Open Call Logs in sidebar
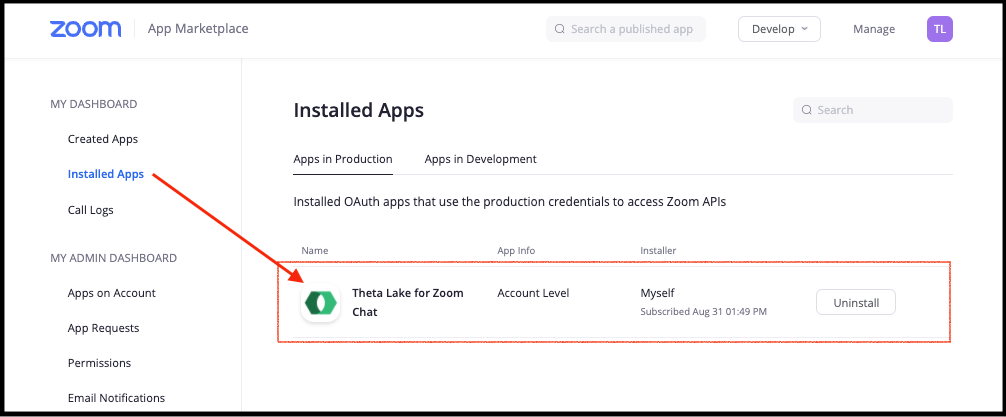This screenshot has height=417, width=1006. pos(90,210)
